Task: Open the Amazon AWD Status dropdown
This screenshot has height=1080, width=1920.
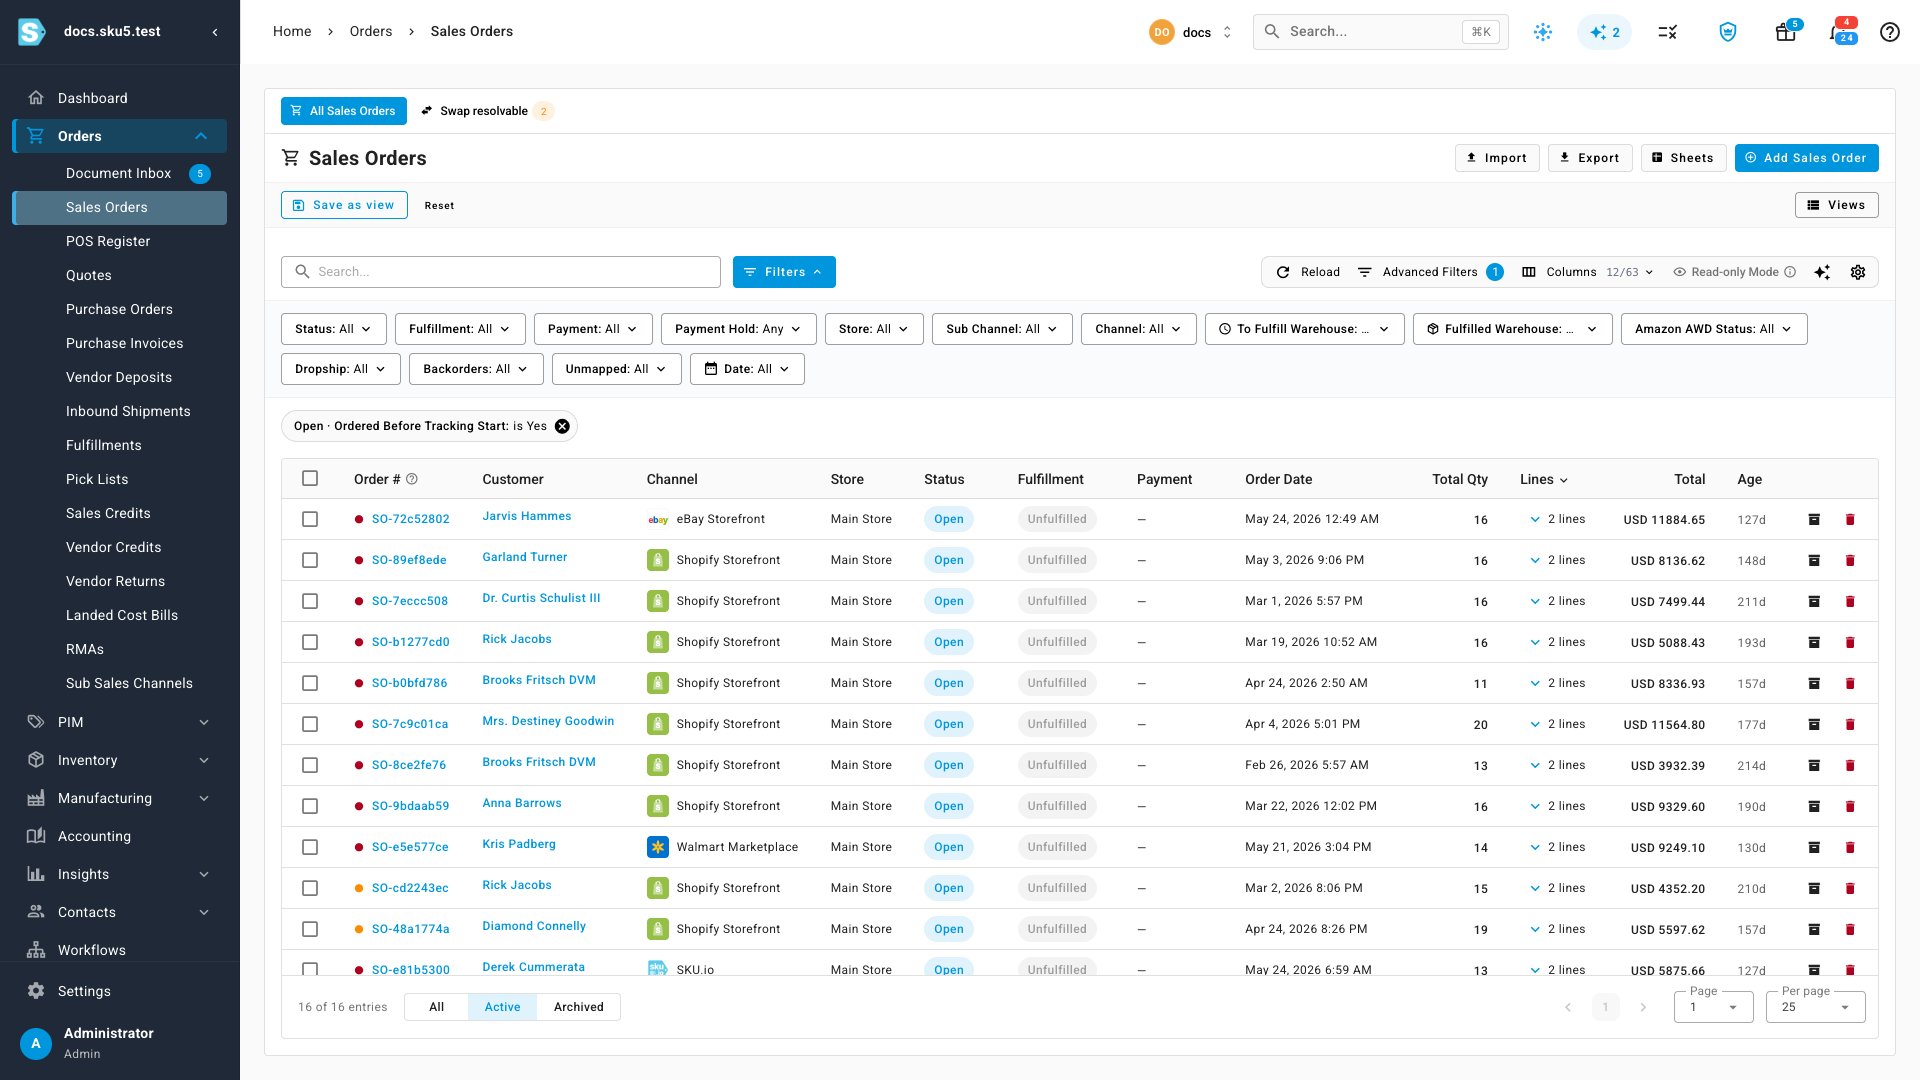Action: point(1714,329)
